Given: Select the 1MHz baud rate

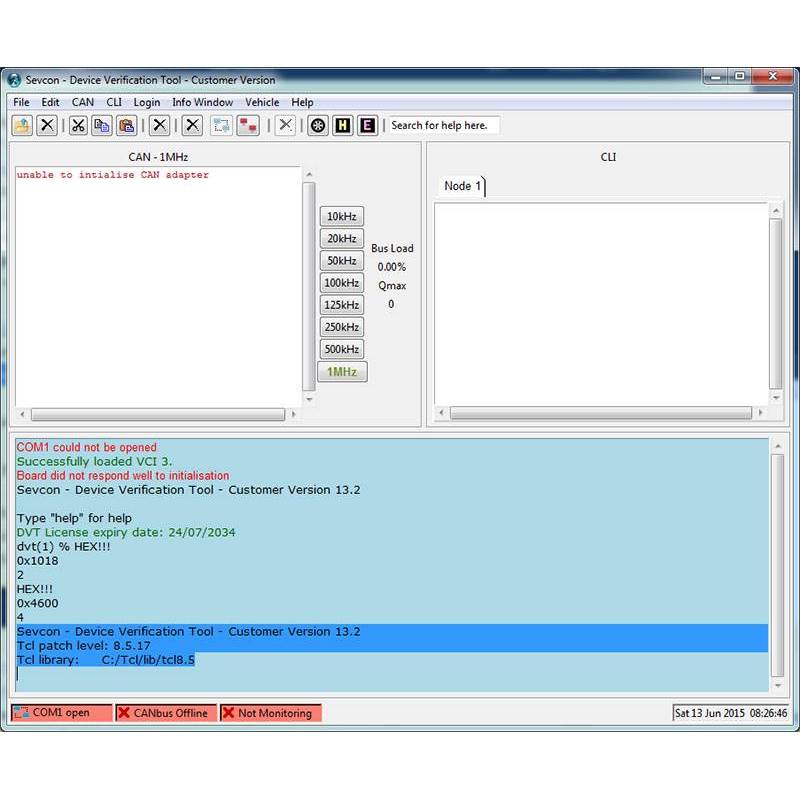Looking at the screenshot, I should point(342,372).
